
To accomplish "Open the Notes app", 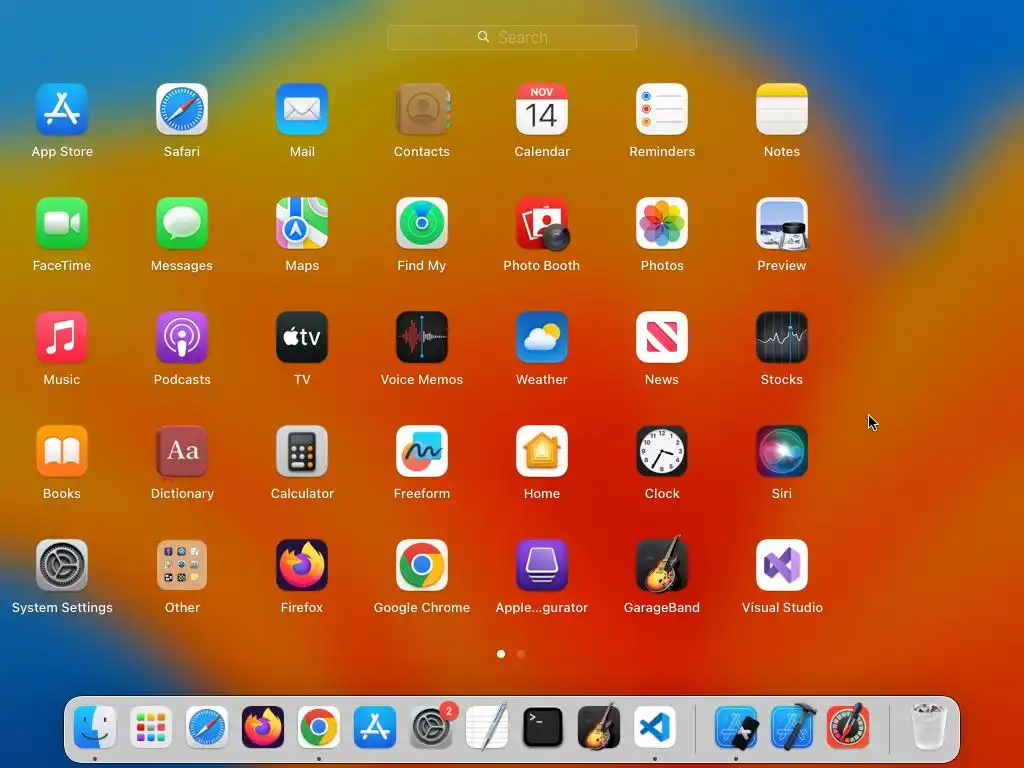I will coord(782,109).
